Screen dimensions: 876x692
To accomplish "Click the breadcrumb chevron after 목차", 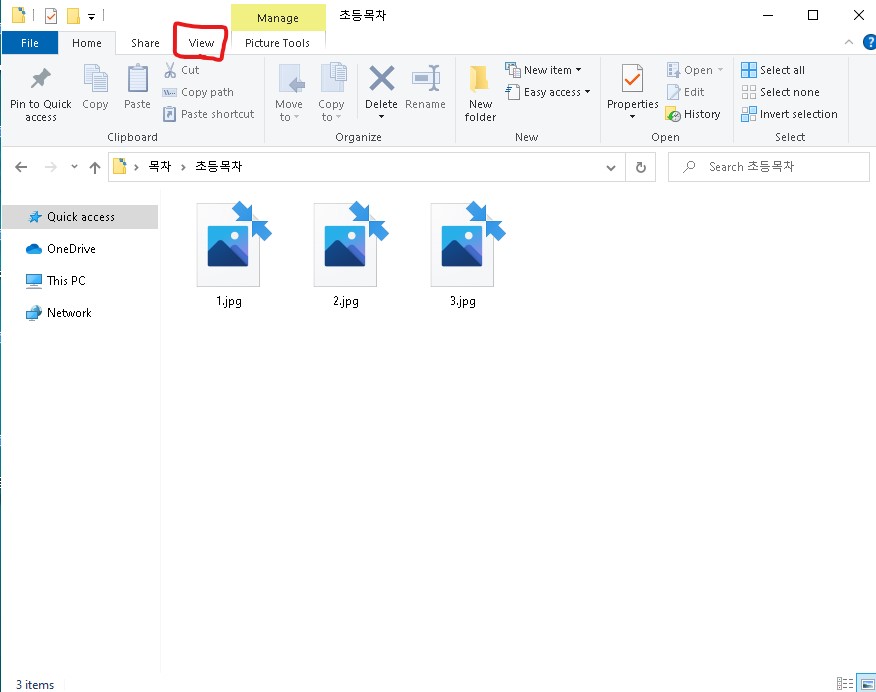I will 183,167.
